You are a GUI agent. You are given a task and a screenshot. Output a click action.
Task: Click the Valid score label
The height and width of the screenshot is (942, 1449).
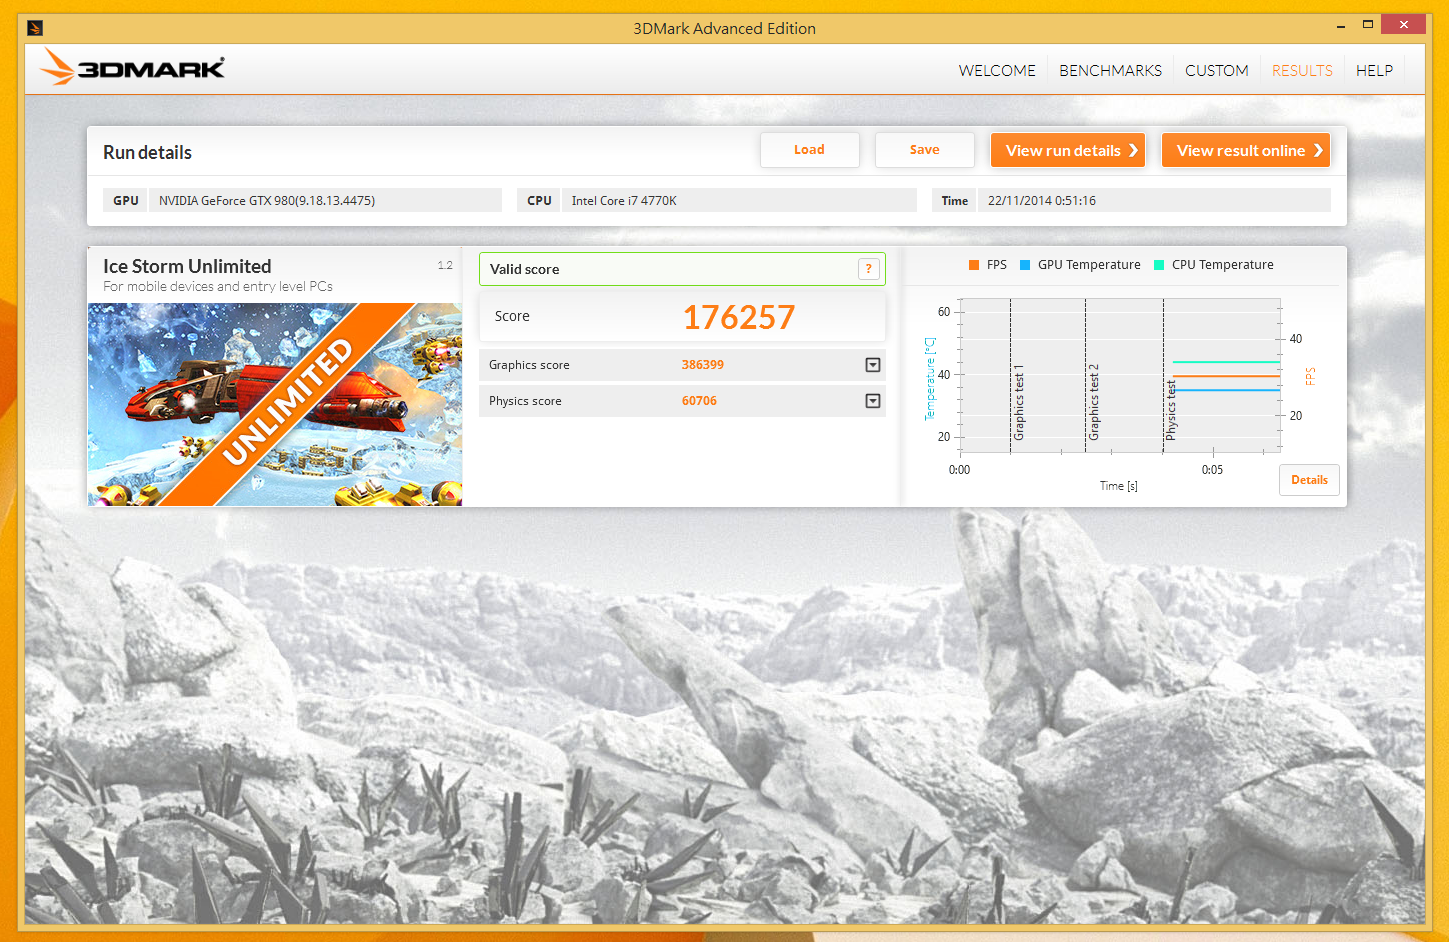point(525,269)
